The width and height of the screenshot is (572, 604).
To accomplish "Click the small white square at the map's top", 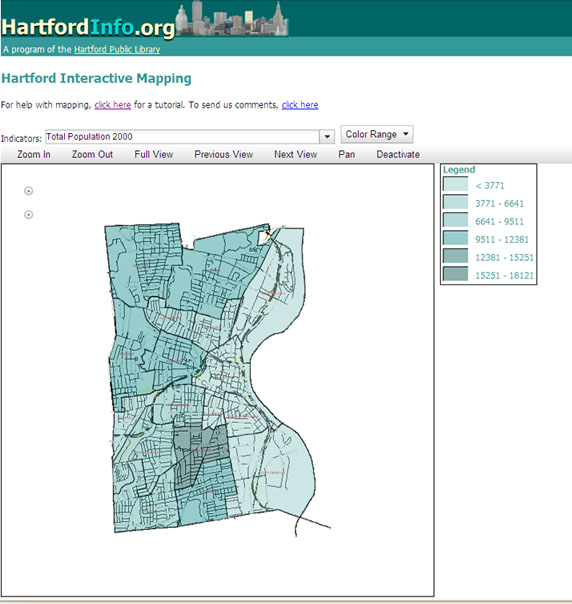I will tap(263, 238).
